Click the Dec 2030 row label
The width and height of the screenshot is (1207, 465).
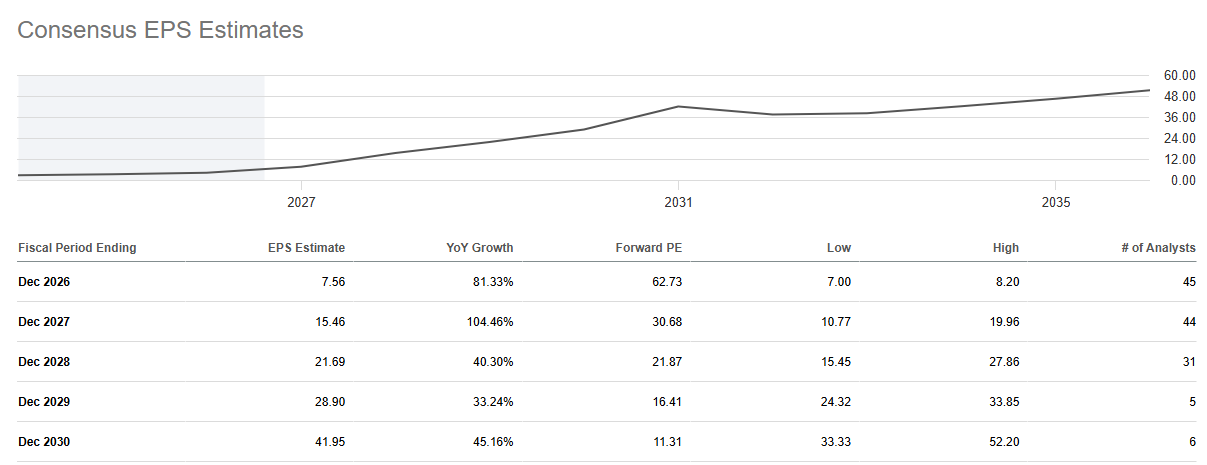click(44, 442)
